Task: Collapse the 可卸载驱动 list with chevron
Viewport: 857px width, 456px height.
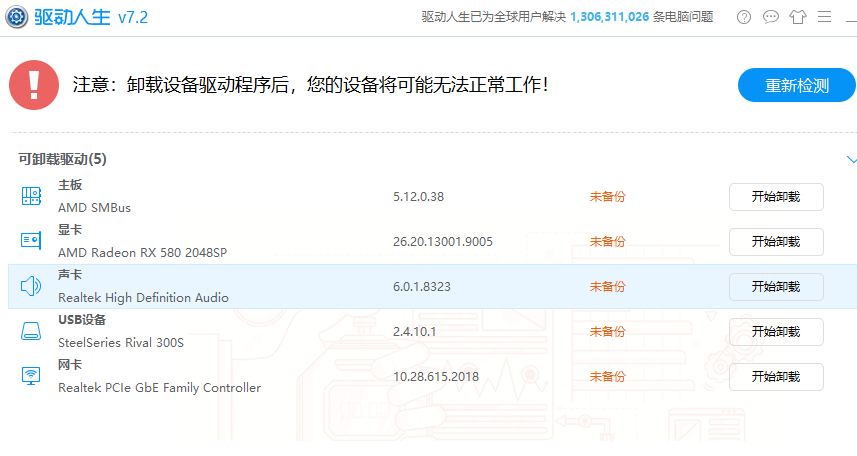Action: [x=851, y=160]
